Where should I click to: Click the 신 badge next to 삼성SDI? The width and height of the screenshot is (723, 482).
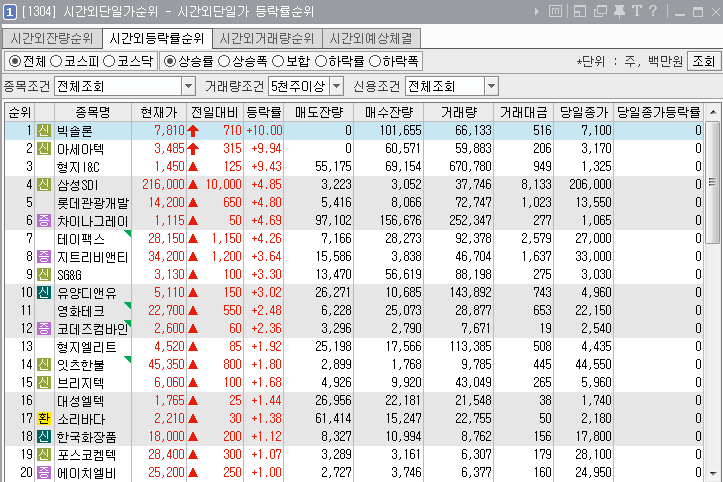(x=44, y=184)
